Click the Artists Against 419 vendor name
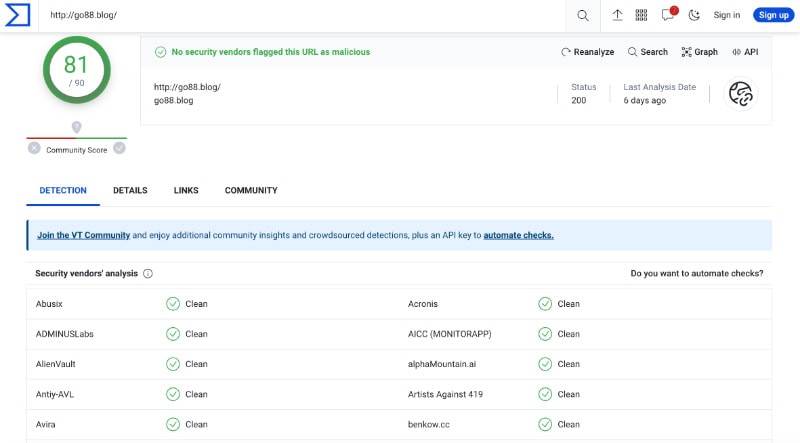This screenshot has height=443, width=800. pos(445,395)
